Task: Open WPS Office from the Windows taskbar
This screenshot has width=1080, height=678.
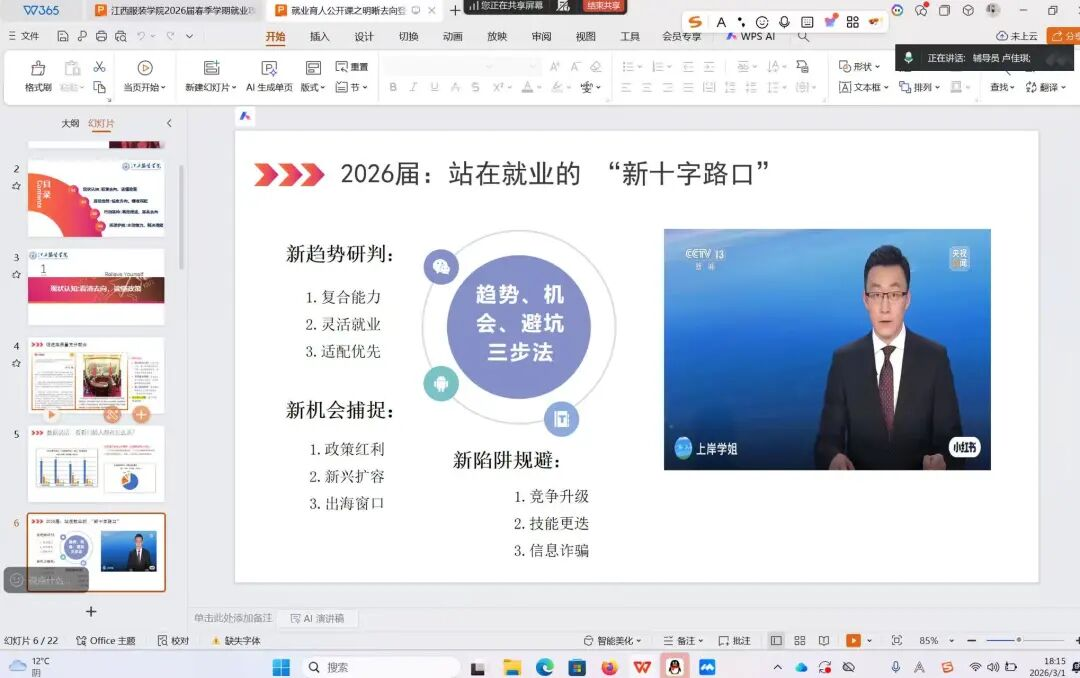Action: (x=641, y=667)
